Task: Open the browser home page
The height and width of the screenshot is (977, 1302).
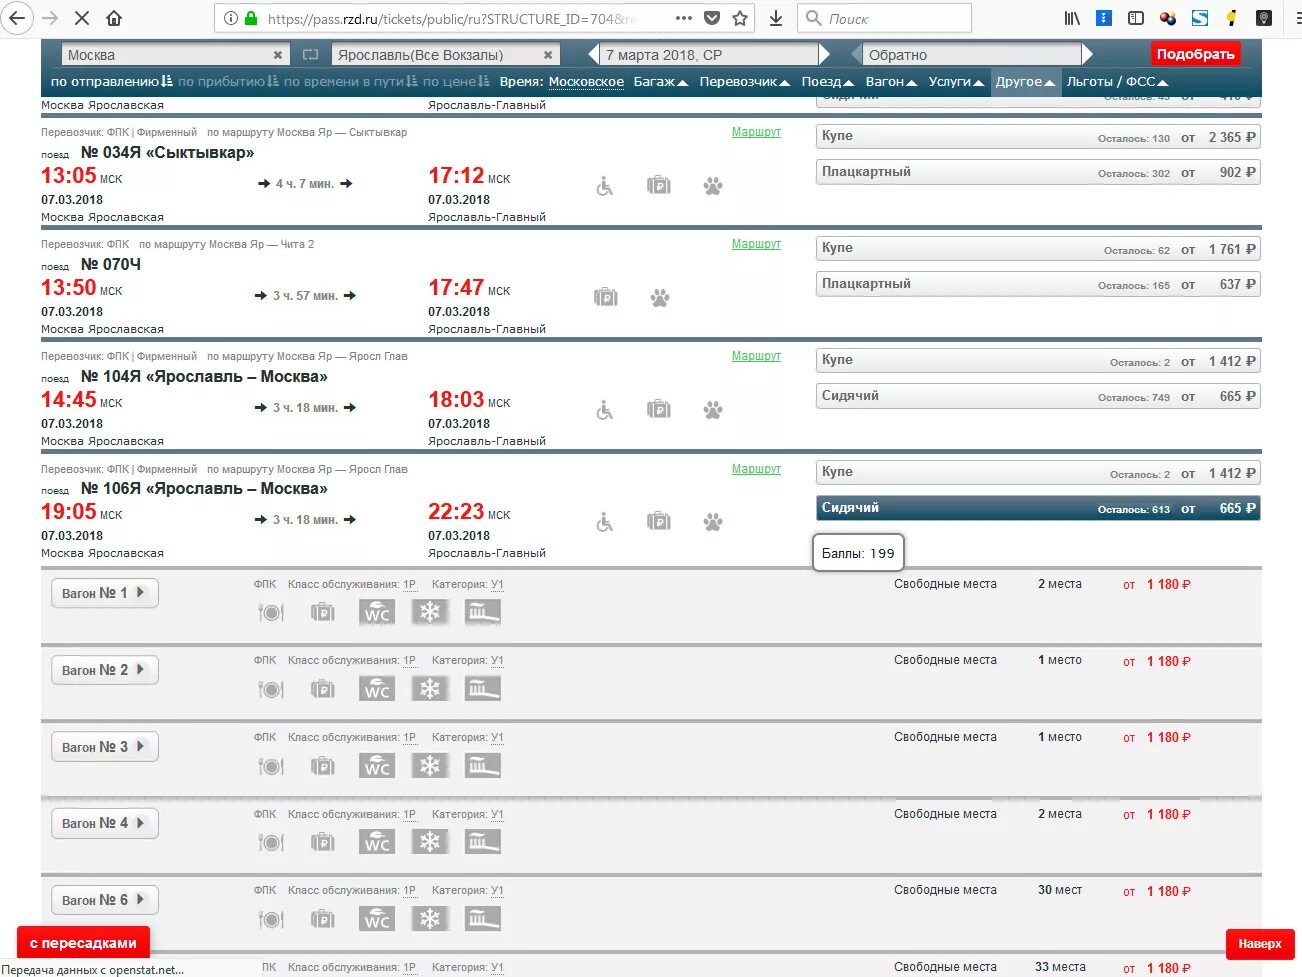Action: (114, 18)
